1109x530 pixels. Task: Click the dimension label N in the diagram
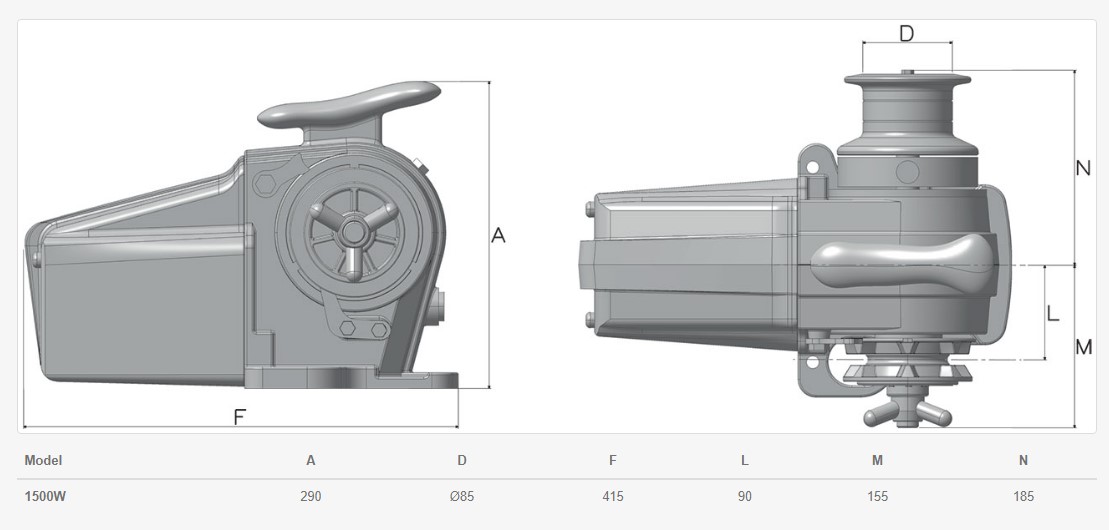click(x=1082, y=168)
